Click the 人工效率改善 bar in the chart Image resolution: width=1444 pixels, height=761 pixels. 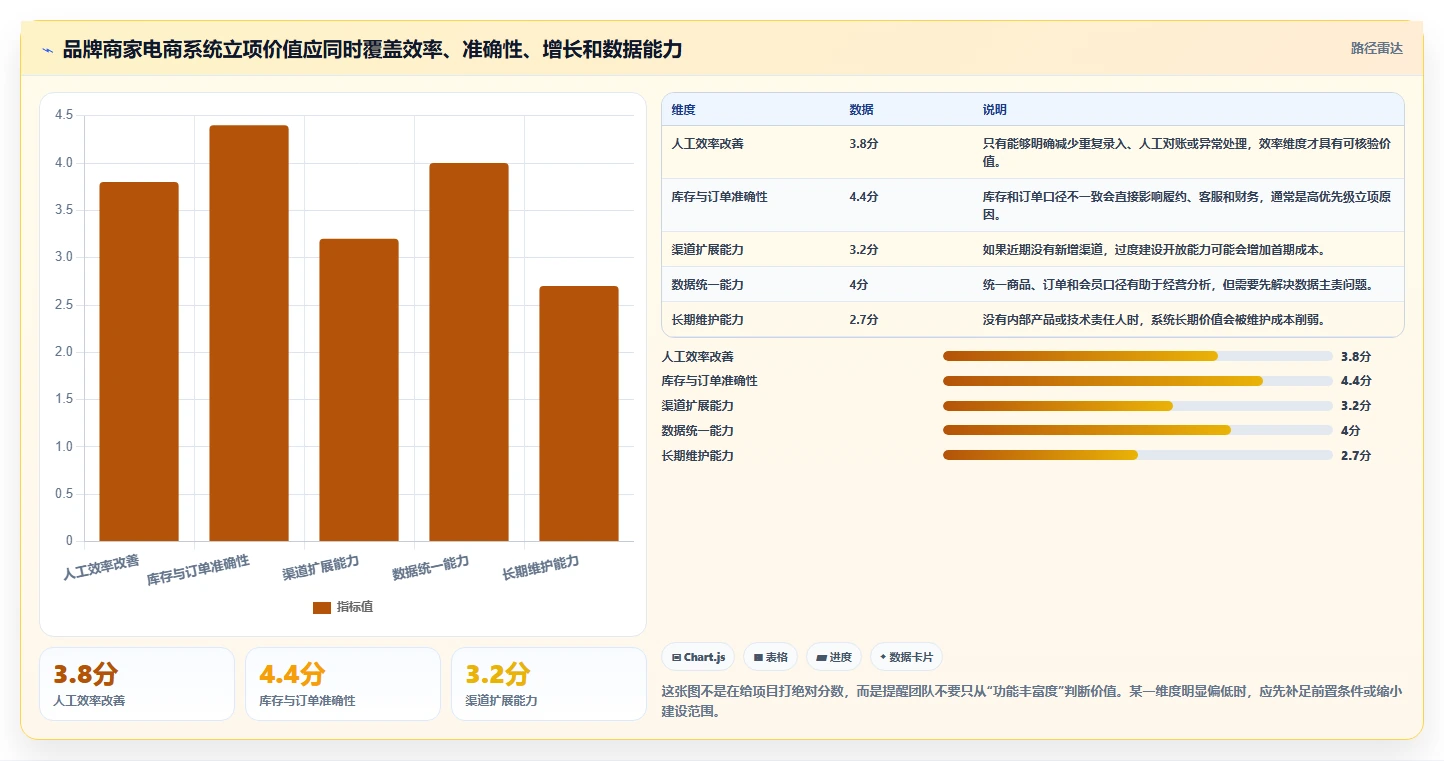coord(139,362)
